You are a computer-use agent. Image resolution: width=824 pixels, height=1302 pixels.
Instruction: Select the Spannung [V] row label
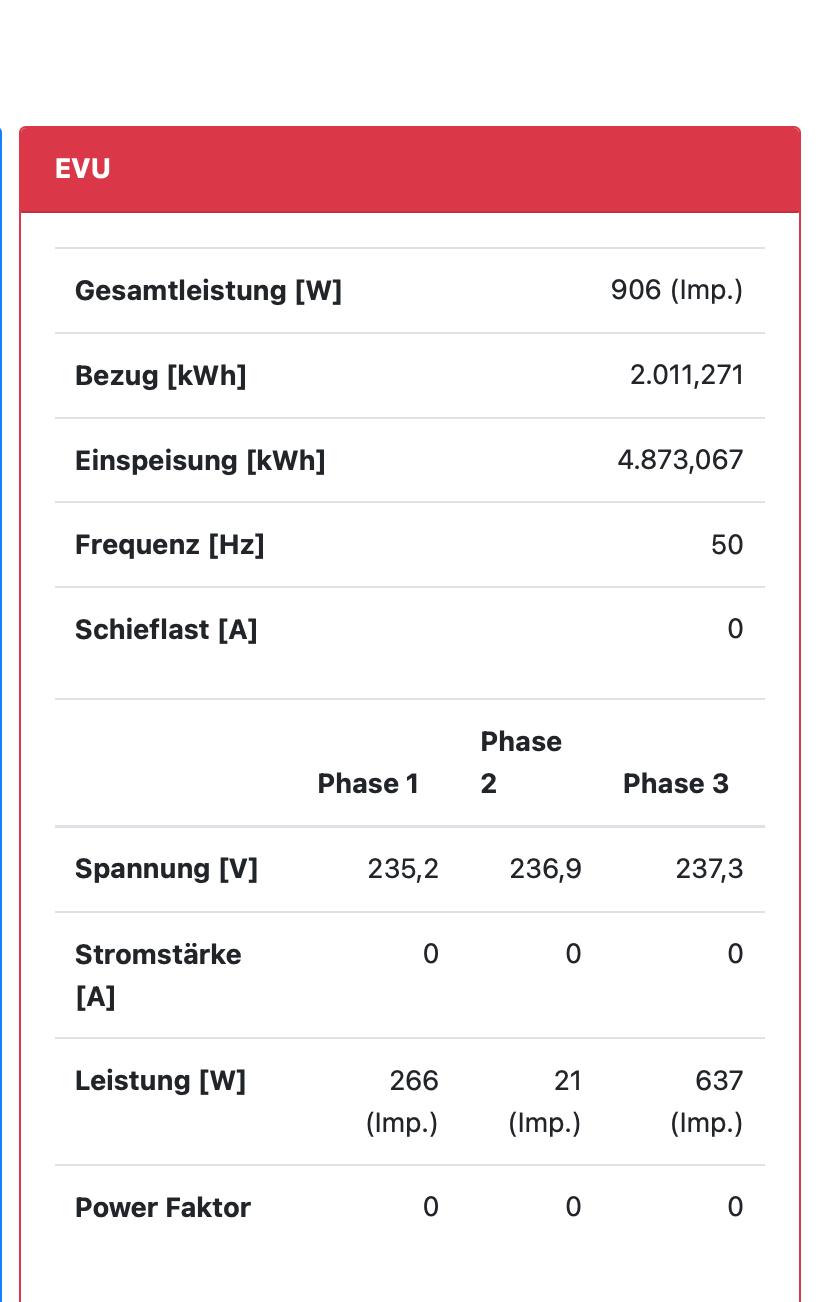166,869
